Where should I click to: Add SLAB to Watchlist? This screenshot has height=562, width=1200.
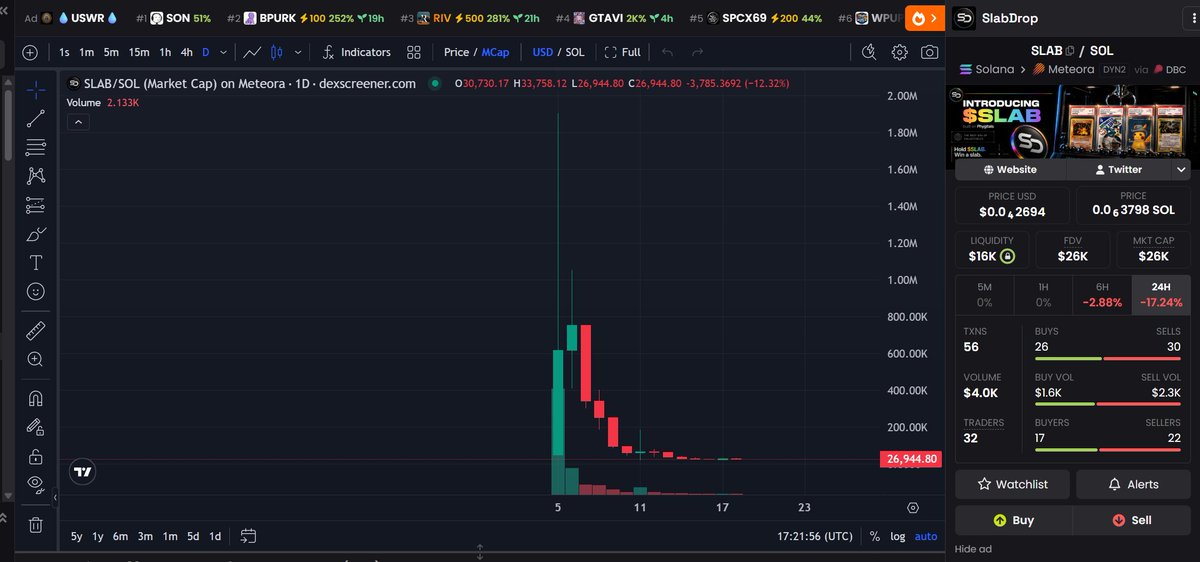coord(1012,484)
